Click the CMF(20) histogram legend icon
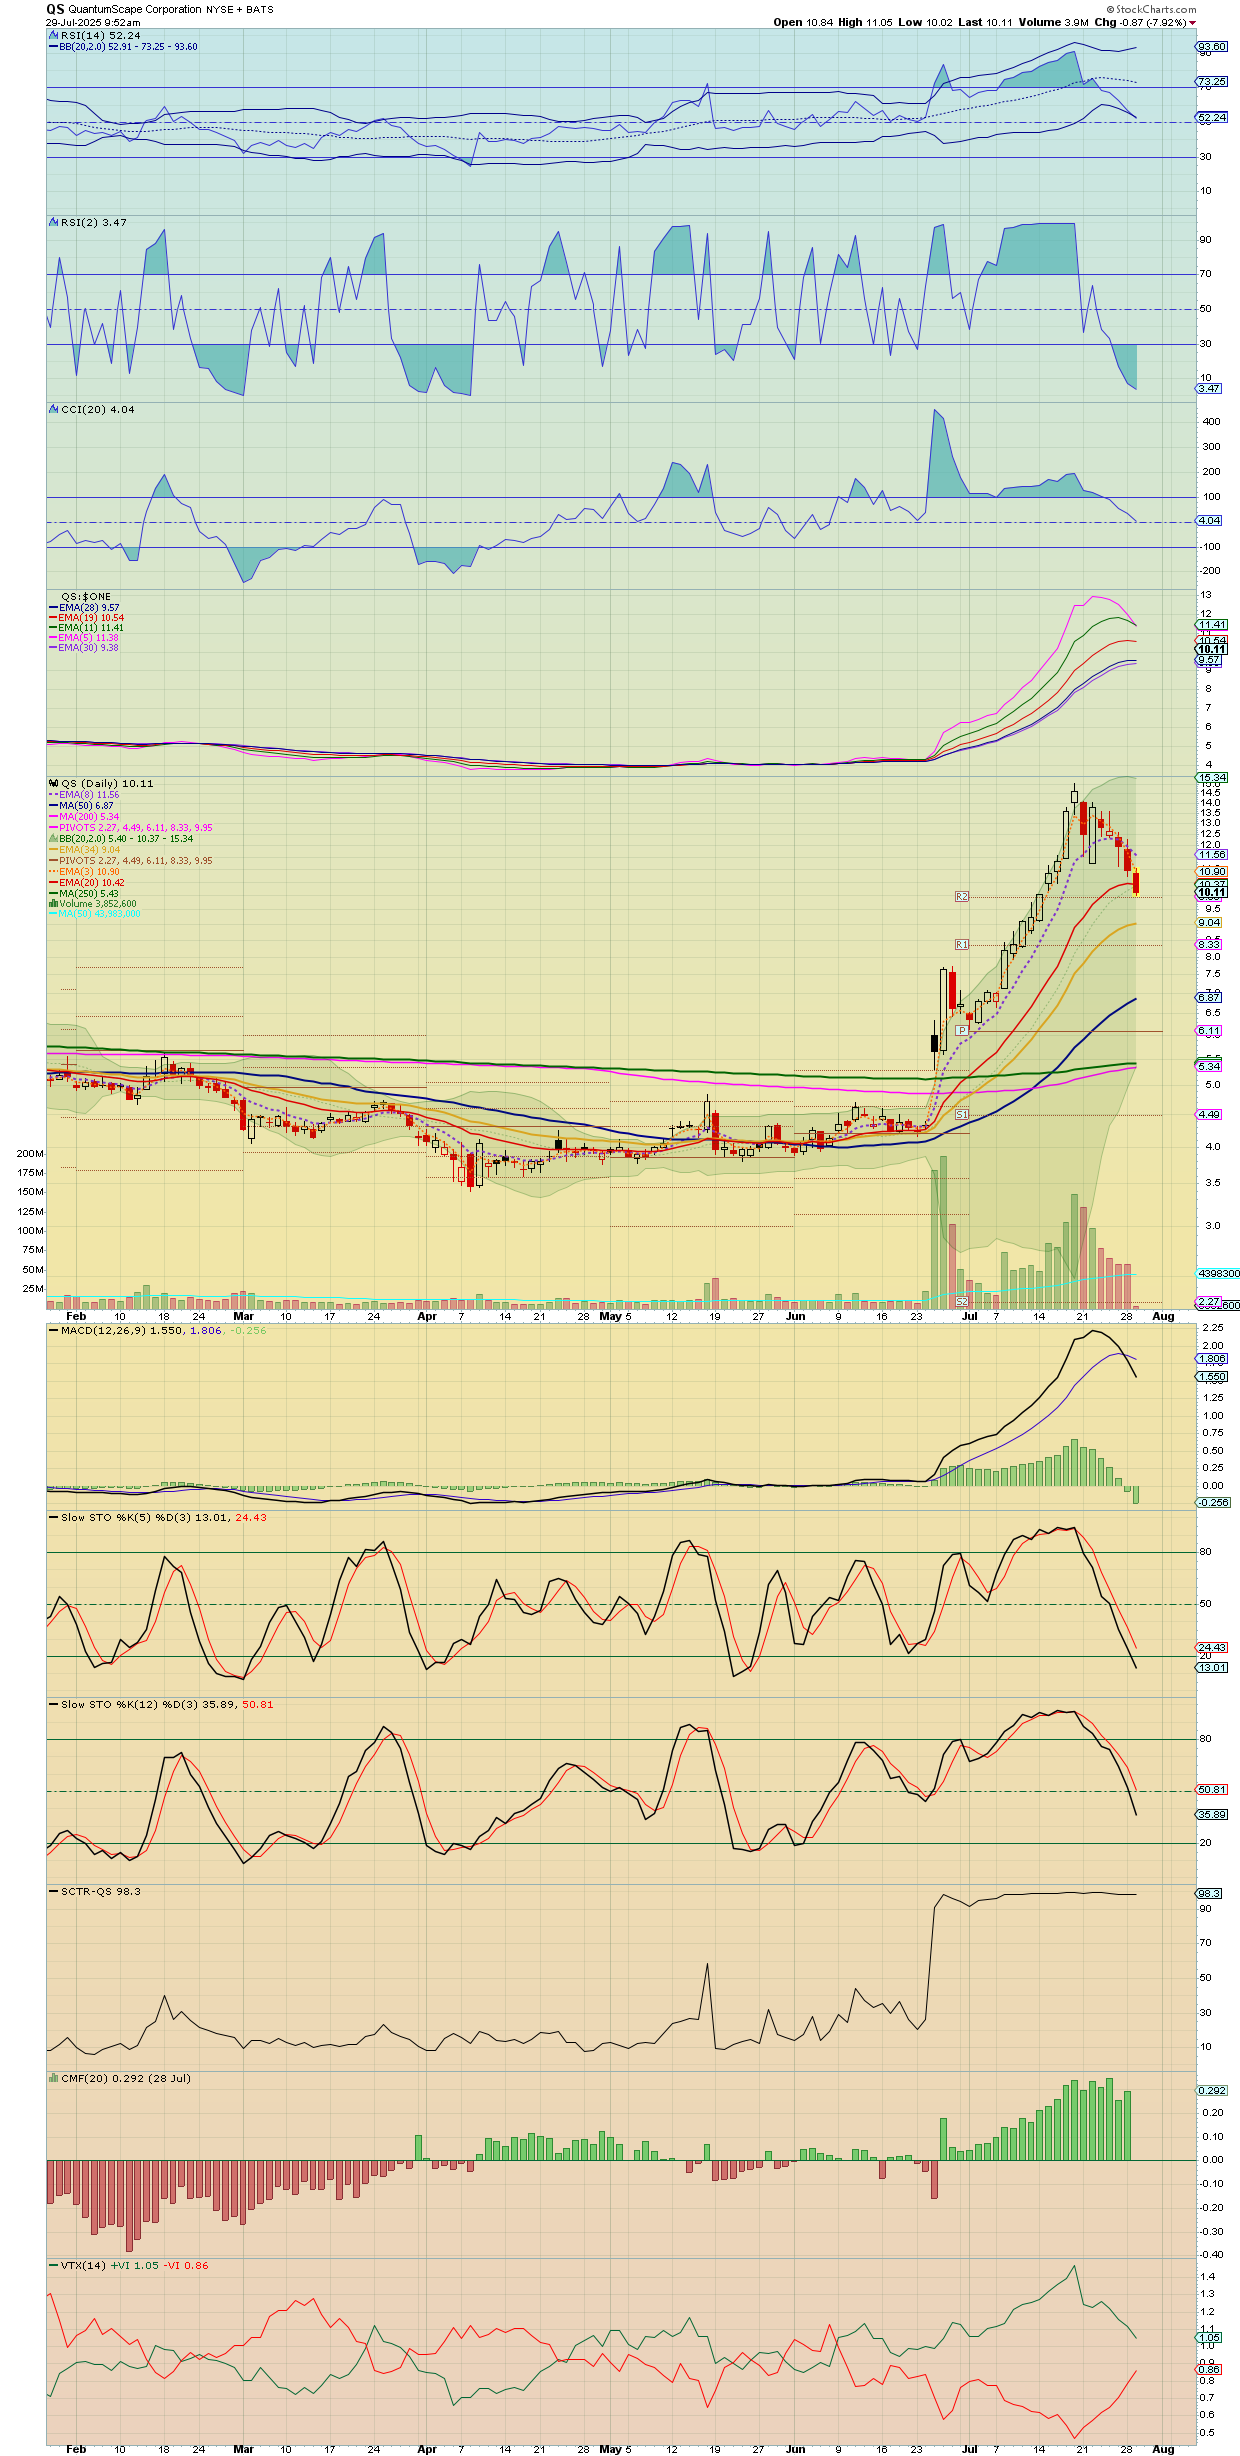The width and height of the screenshot is (1240, 2456). point(54,2078)
